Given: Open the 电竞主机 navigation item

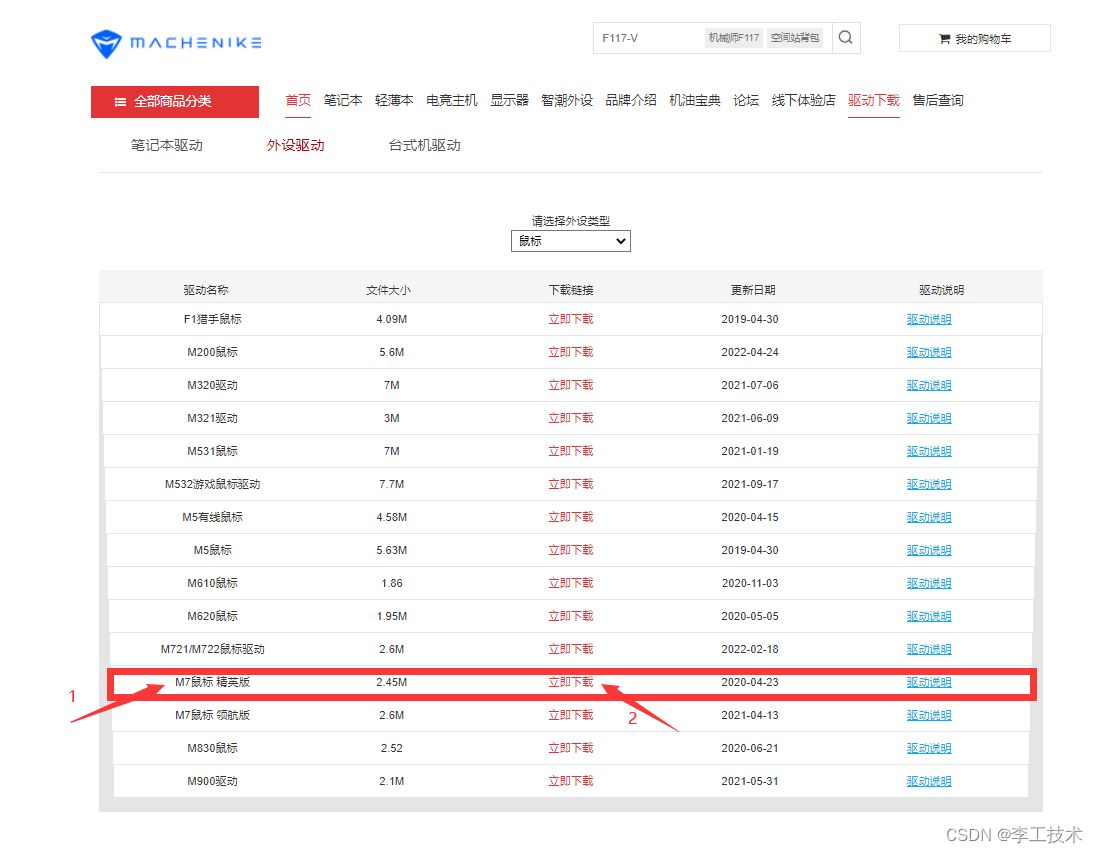Looking at the screenshot, I should coord(452,100).
